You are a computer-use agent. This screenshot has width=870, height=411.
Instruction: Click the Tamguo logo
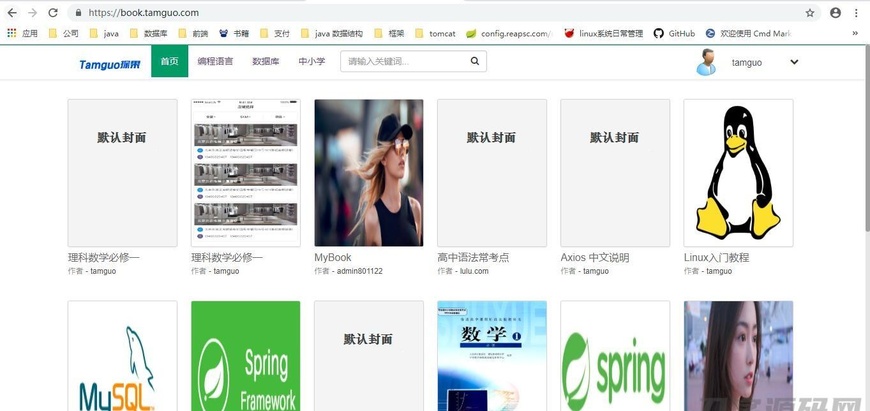110,63
